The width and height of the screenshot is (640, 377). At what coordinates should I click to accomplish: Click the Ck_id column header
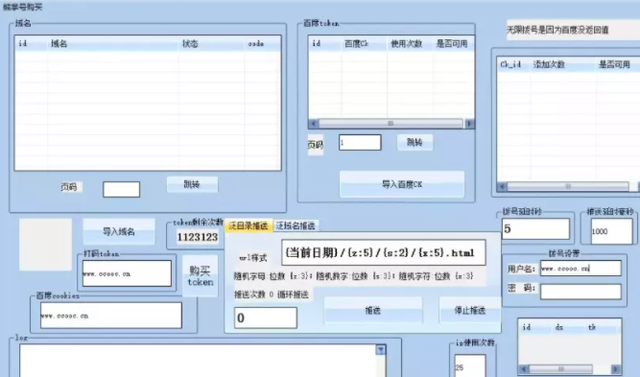pos(513,64)
